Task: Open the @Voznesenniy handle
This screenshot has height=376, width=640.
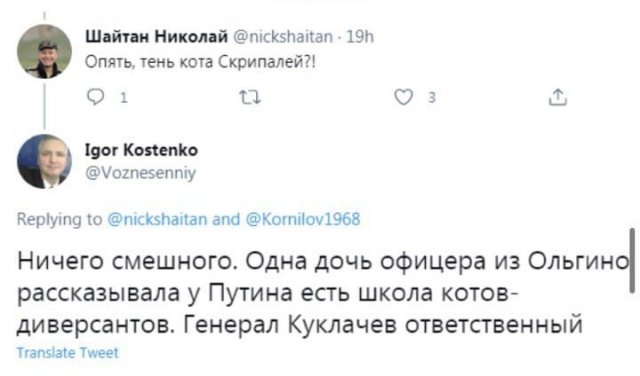Action: click(140, 173)
